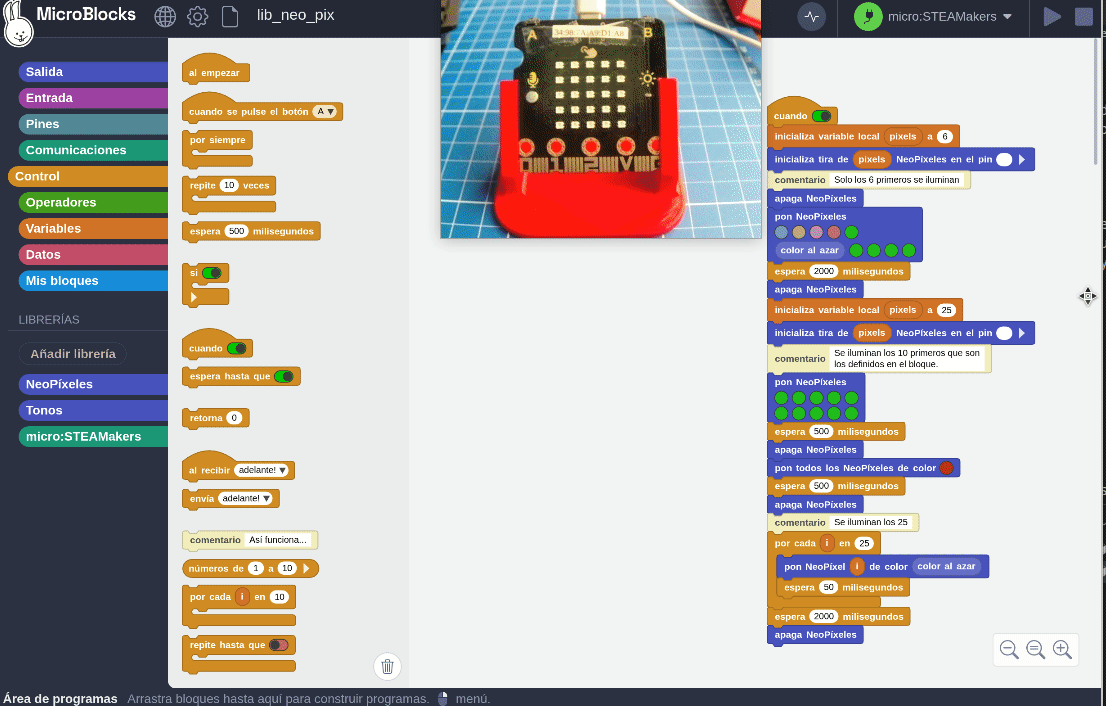This screenshot has width=1106, height=706.
Task: Open 'al recibir' message dropdown
Action: (x=262, y=470)
